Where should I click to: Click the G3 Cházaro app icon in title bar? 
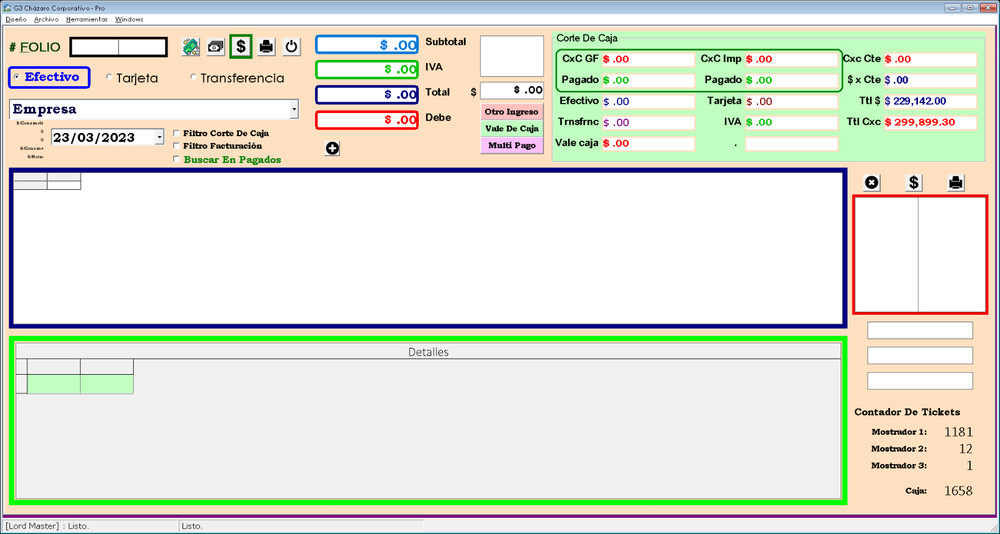point(7,8)
